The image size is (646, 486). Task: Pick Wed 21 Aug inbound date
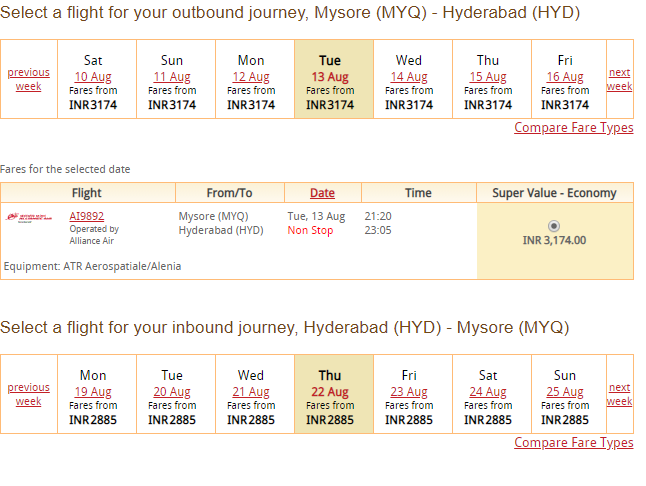251,392
